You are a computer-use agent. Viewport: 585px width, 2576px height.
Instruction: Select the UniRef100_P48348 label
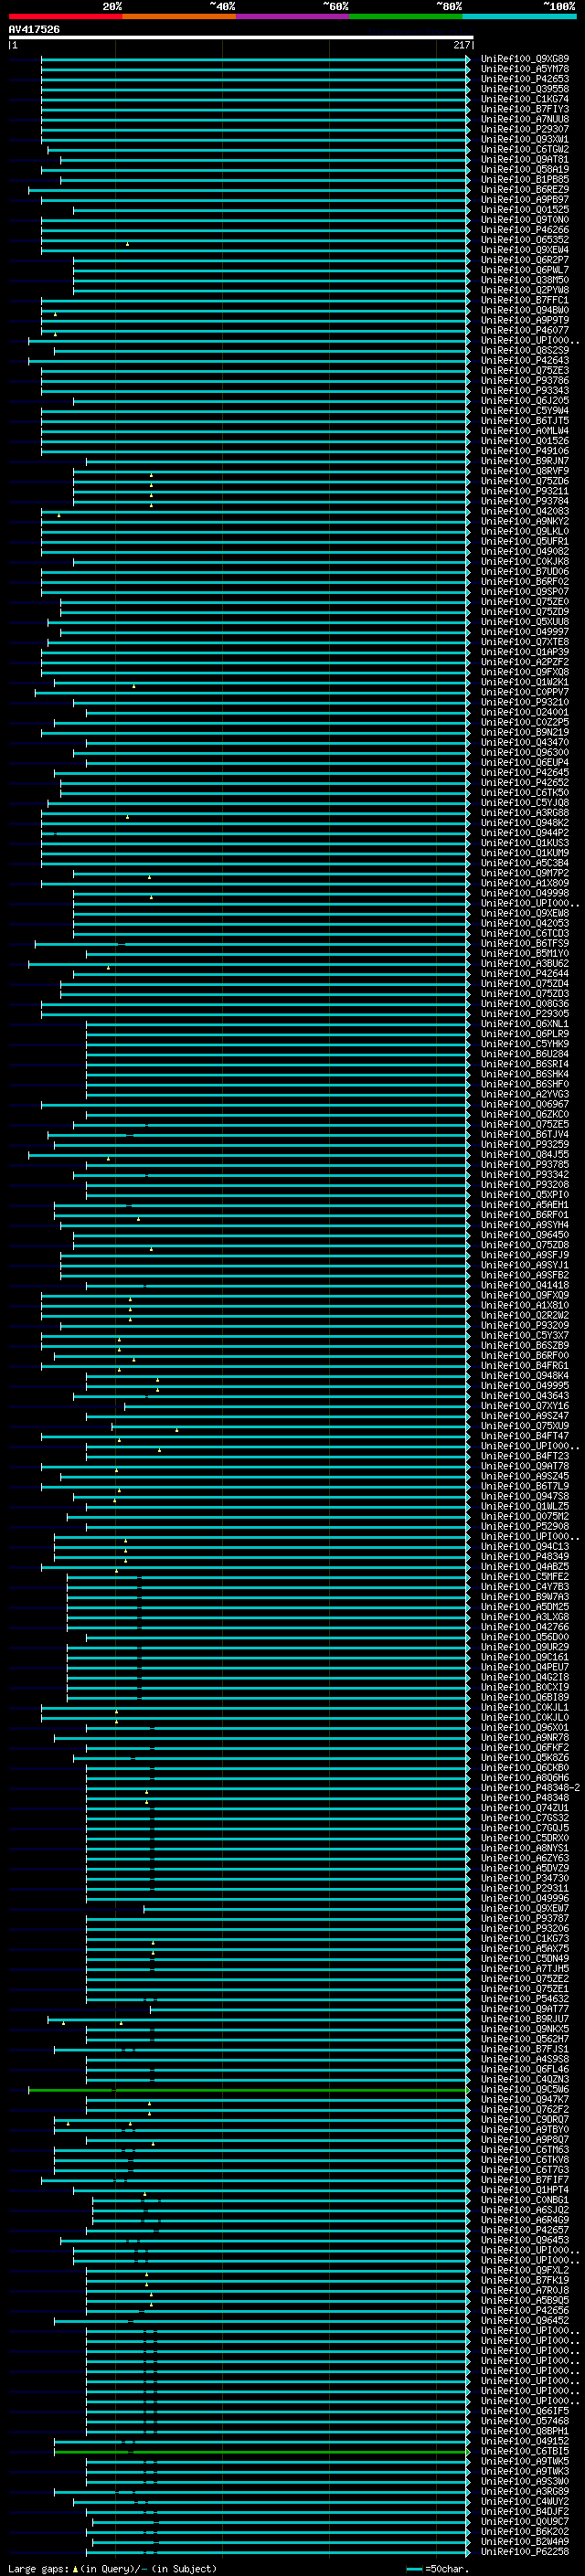(x=525, y=1798)
